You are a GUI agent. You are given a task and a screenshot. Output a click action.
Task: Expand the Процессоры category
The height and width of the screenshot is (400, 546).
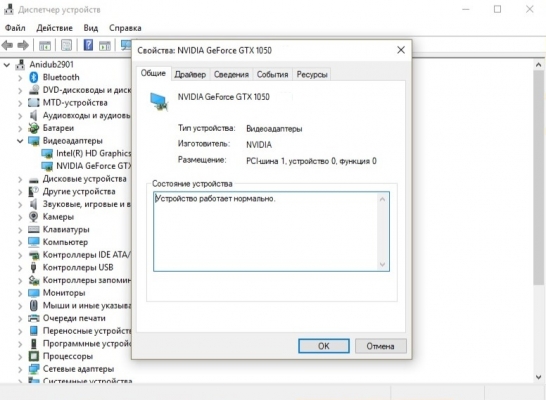(20, 356)
